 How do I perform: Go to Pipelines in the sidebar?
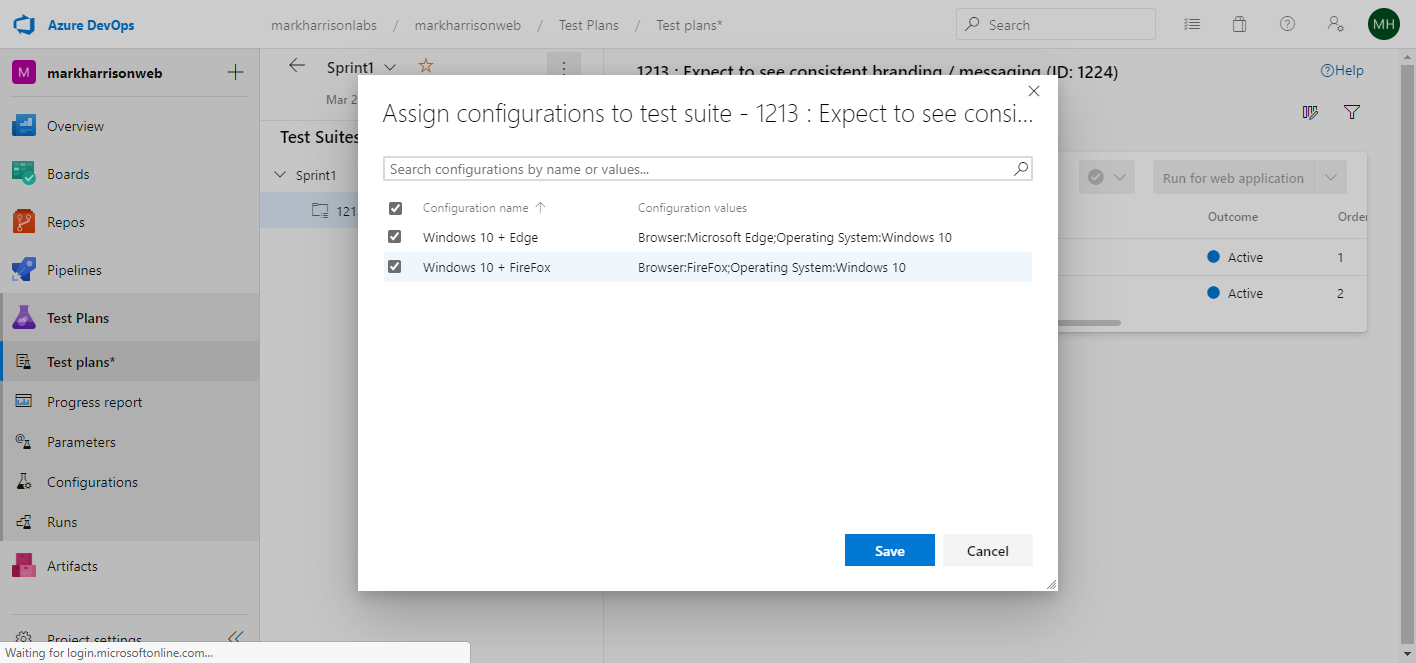click(24, 270)
